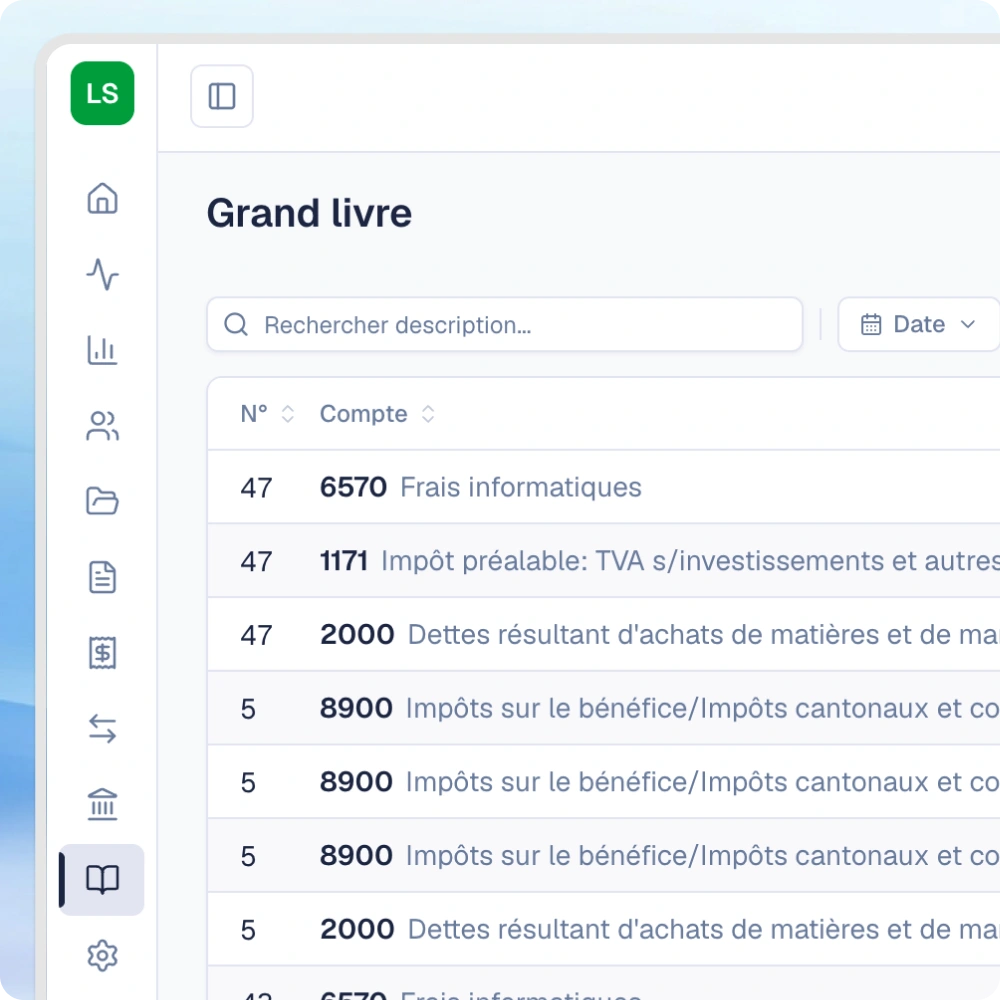Open the document file icon
The height and width of the screenshot is (1000, 1000).
pyautogui.click(x=102, y=577)
